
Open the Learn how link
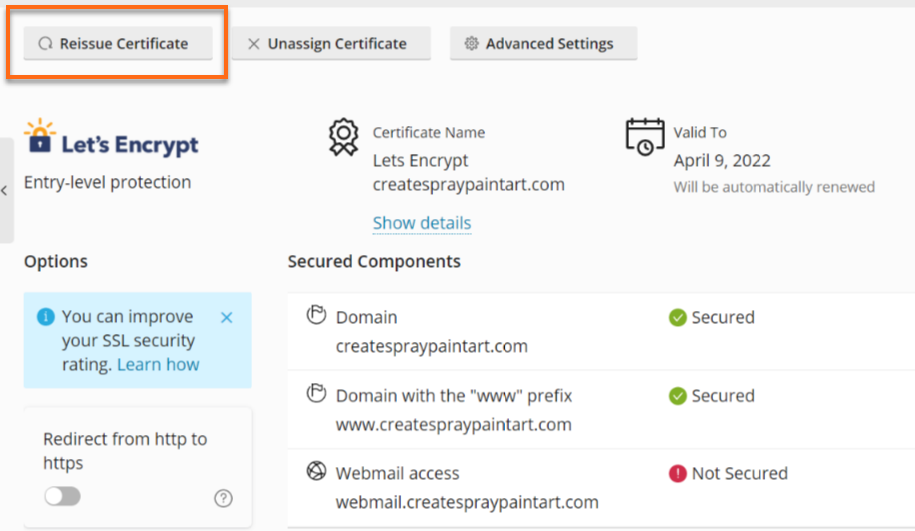coord(158,365)
